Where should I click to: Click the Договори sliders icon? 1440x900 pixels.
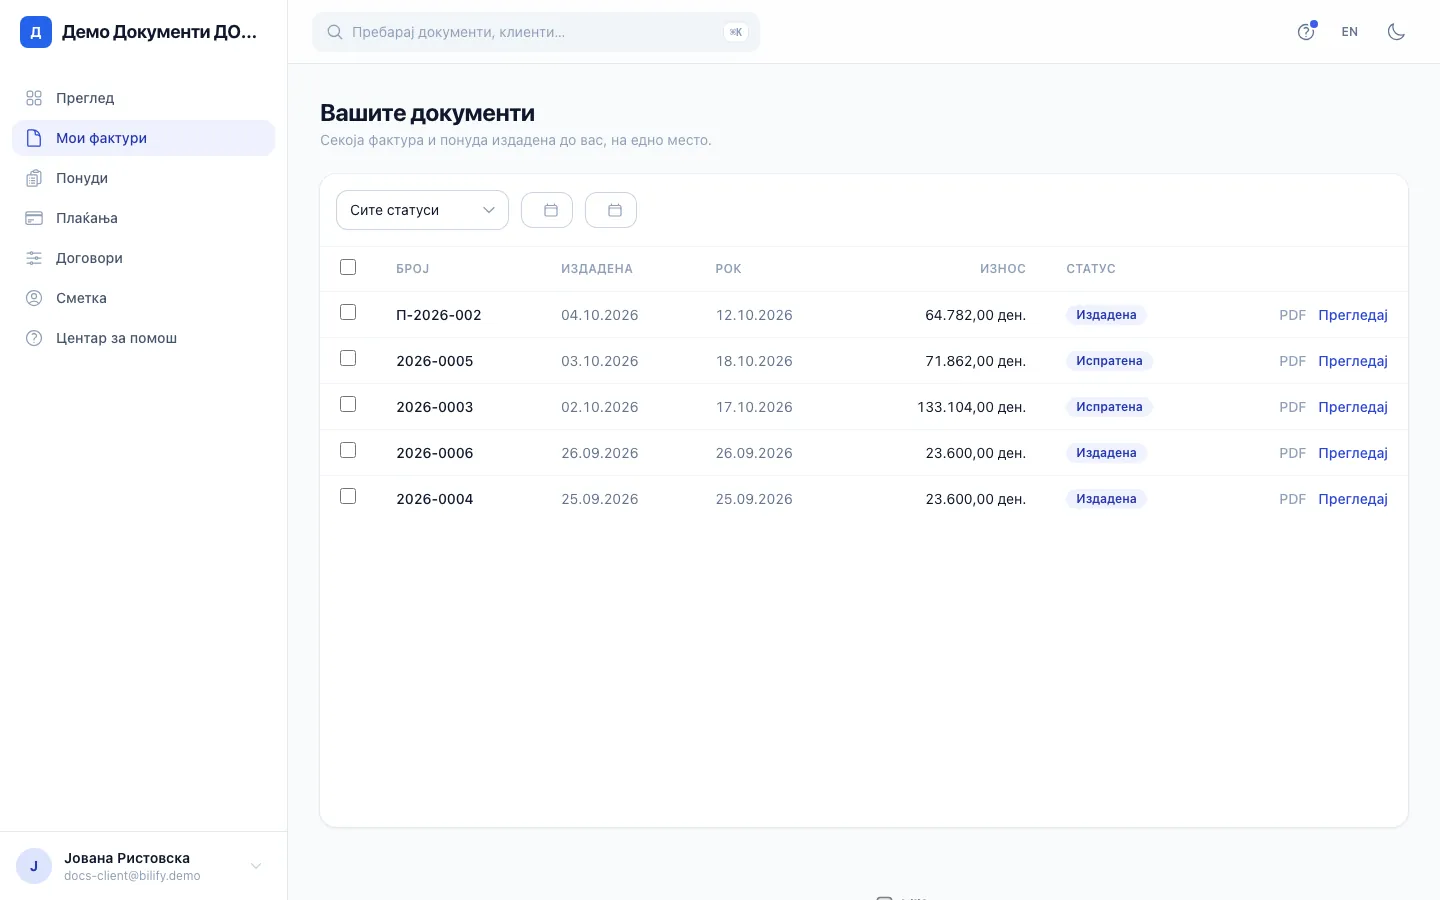[x=34, y=258]
